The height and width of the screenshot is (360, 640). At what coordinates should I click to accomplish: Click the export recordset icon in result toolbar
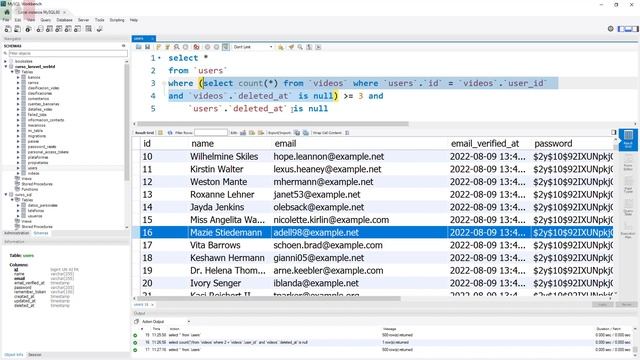(297, 133)
